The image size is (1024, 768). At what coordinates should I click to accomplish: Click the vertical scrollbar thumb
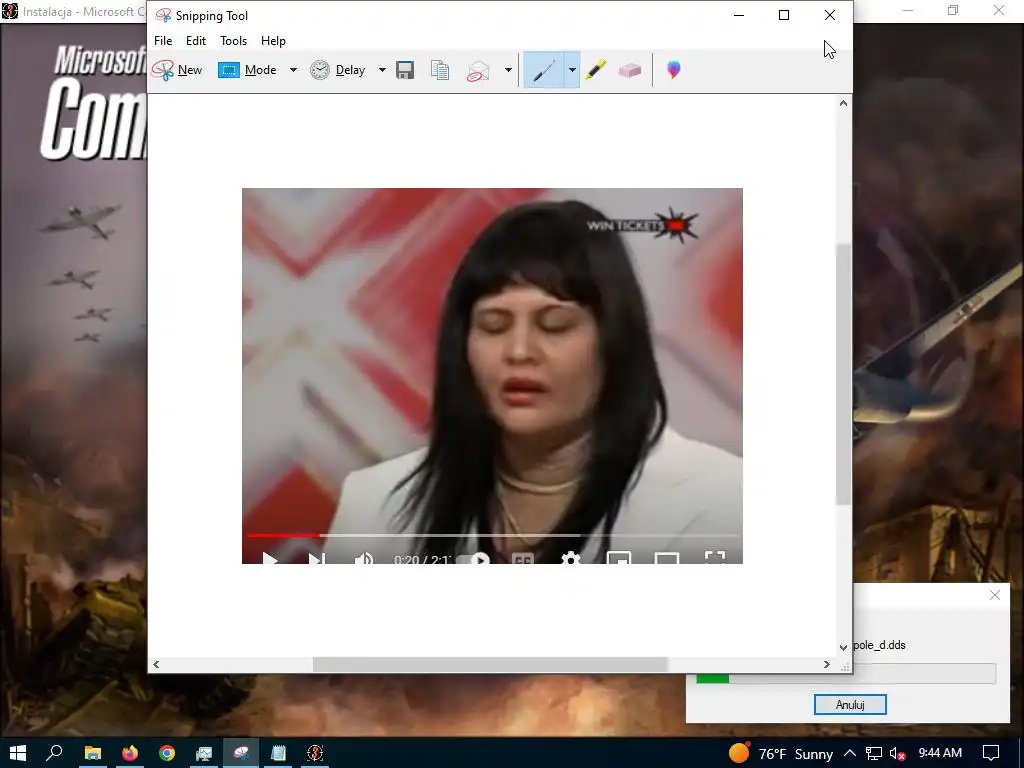[843, 374]
